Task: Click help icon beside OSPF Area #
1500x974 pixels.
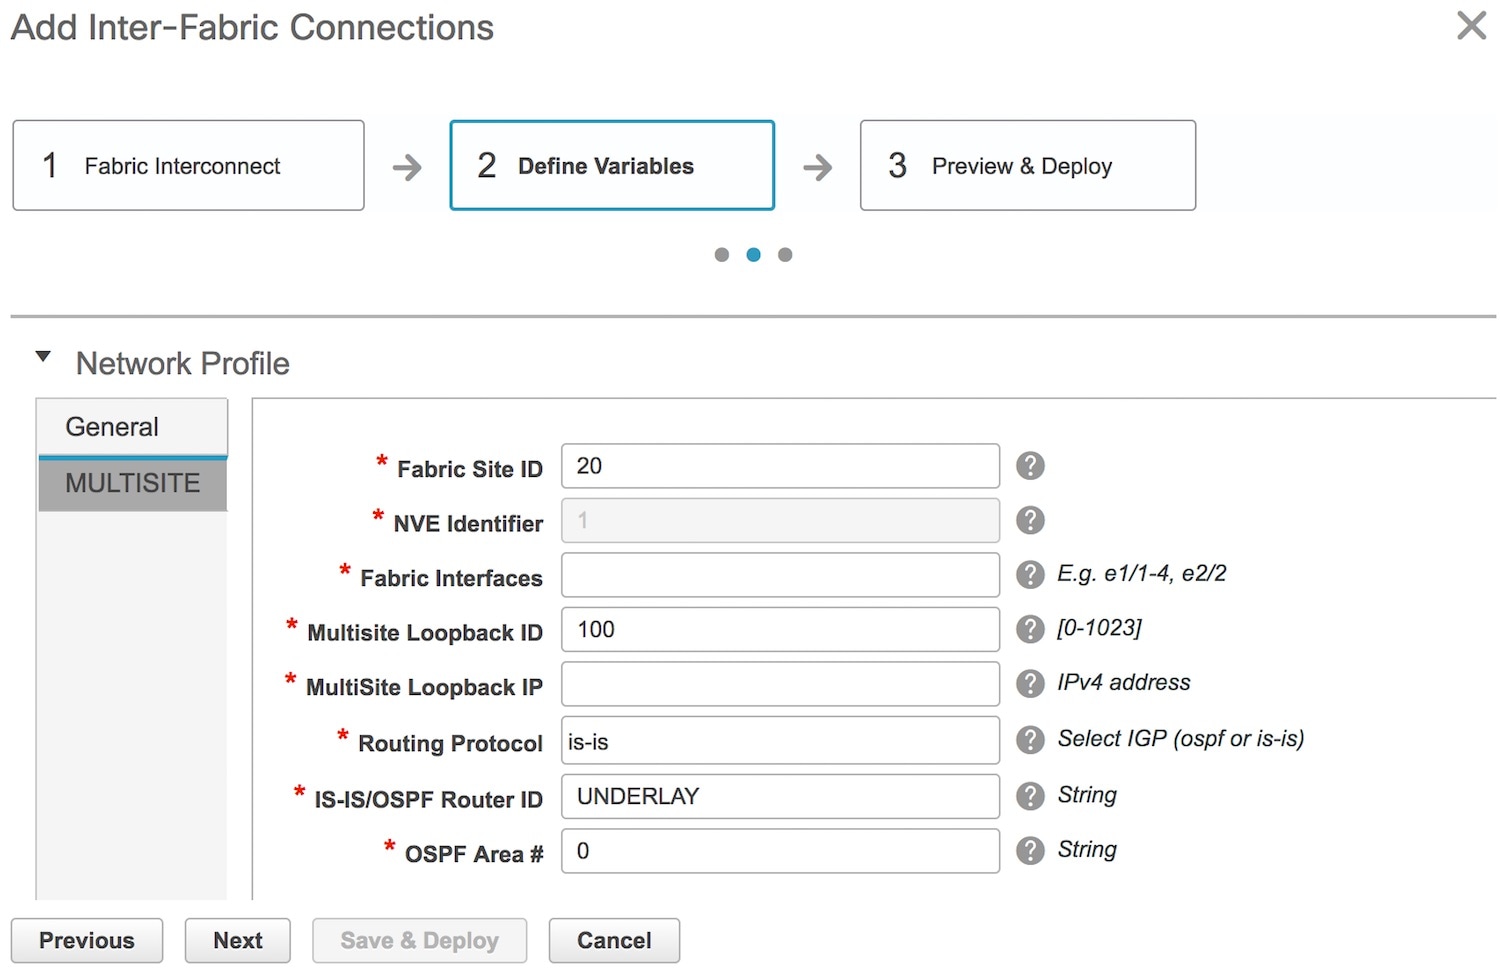Action: pyautogui.click(x=1030, y=850)
